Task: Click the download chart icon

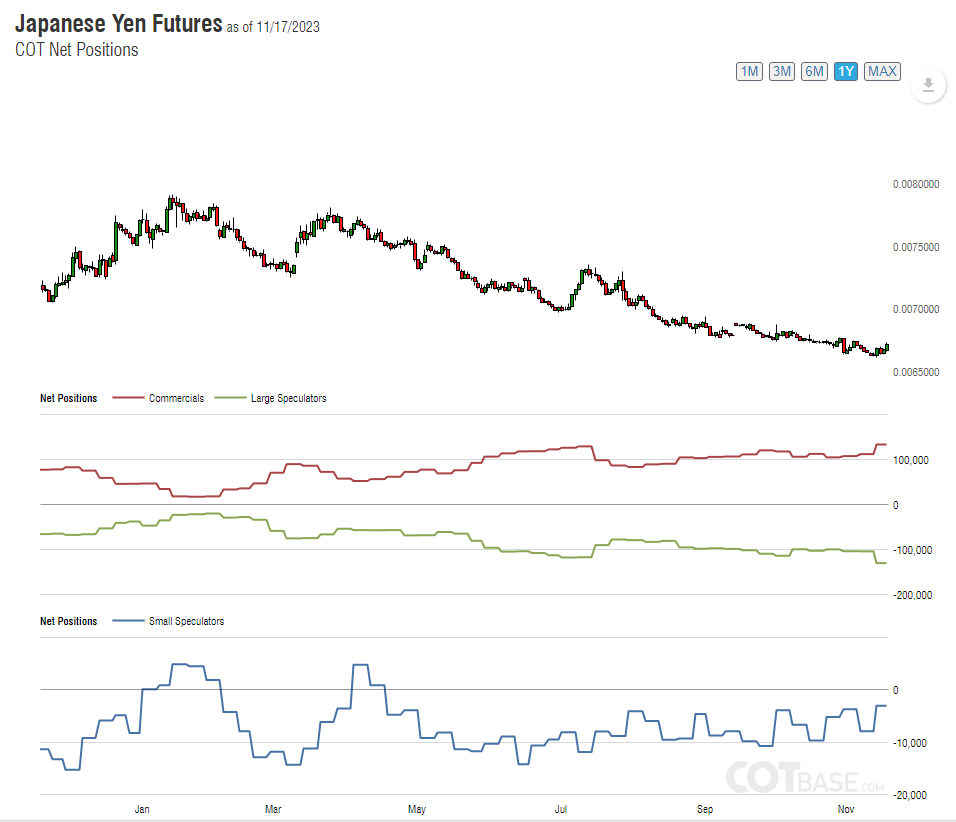Action: point(928,85)
